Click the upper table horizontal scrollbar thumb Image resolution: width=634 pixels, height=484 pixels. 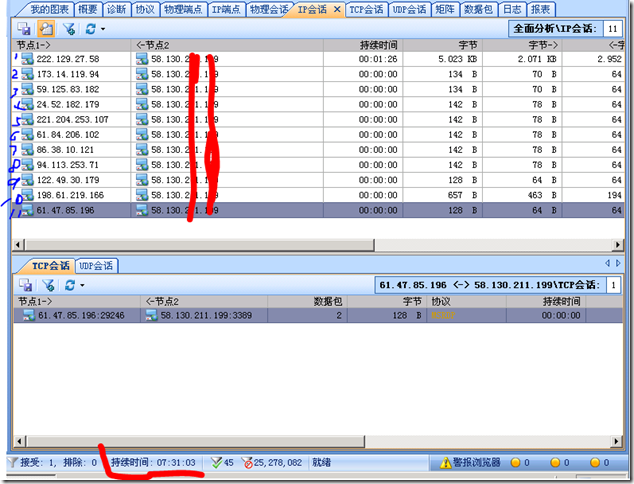tap(200, 245)
